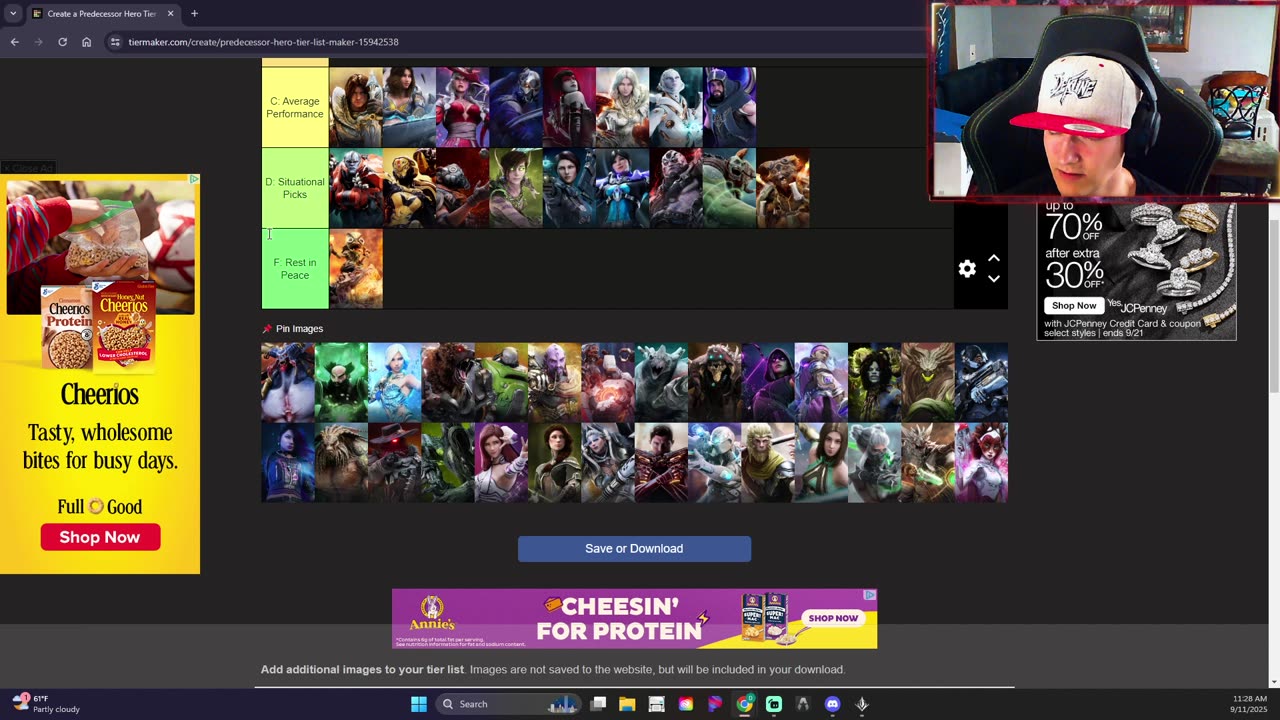This screenshot has height=720, width=1280.
Task: Open the Windows Start menu
Action: coord(419,704)
